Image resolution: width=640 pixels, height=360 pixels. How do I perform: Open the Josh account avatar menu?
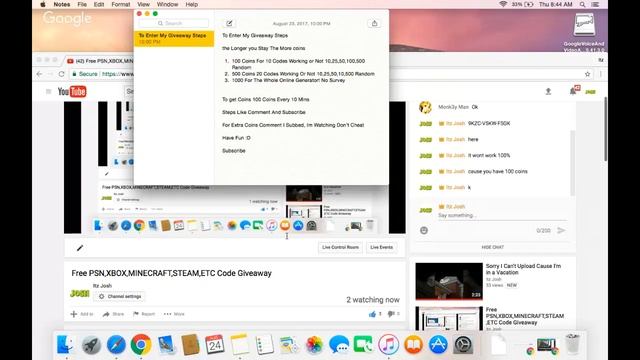point(590,92)
